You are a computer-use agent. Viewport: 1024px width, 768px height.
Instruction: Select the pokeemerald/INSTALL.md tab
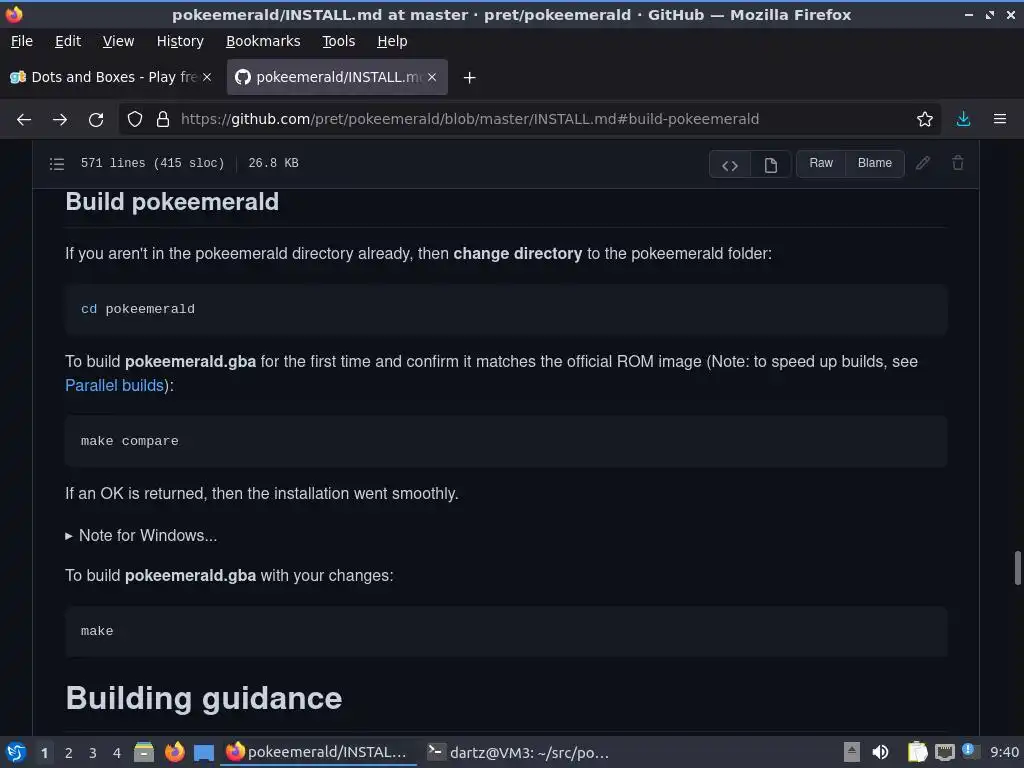[x=337, y=77]
